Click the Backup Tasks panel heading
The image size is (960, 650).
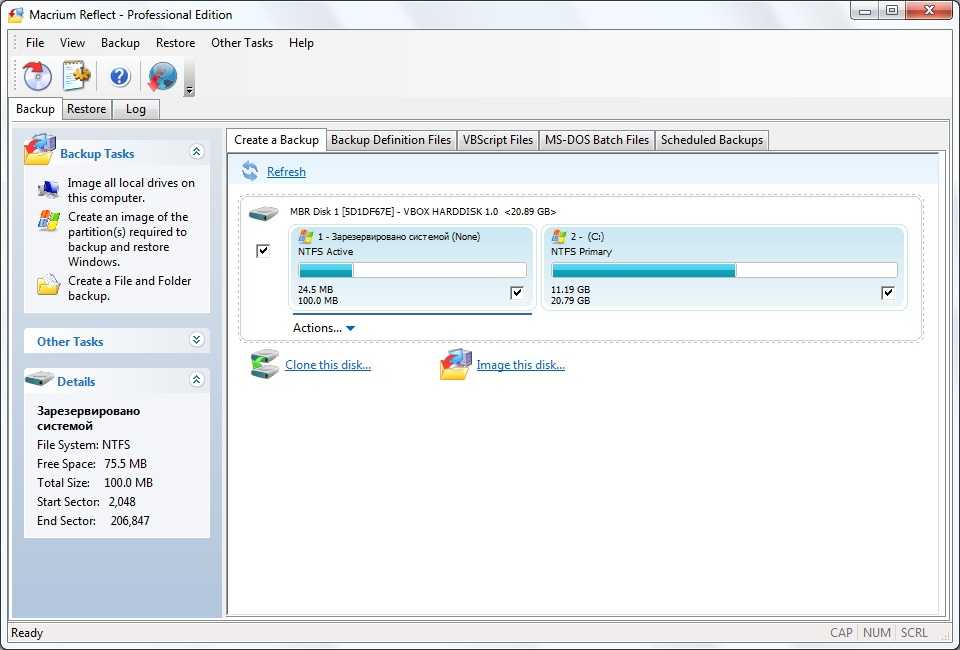tap(97, 154)
